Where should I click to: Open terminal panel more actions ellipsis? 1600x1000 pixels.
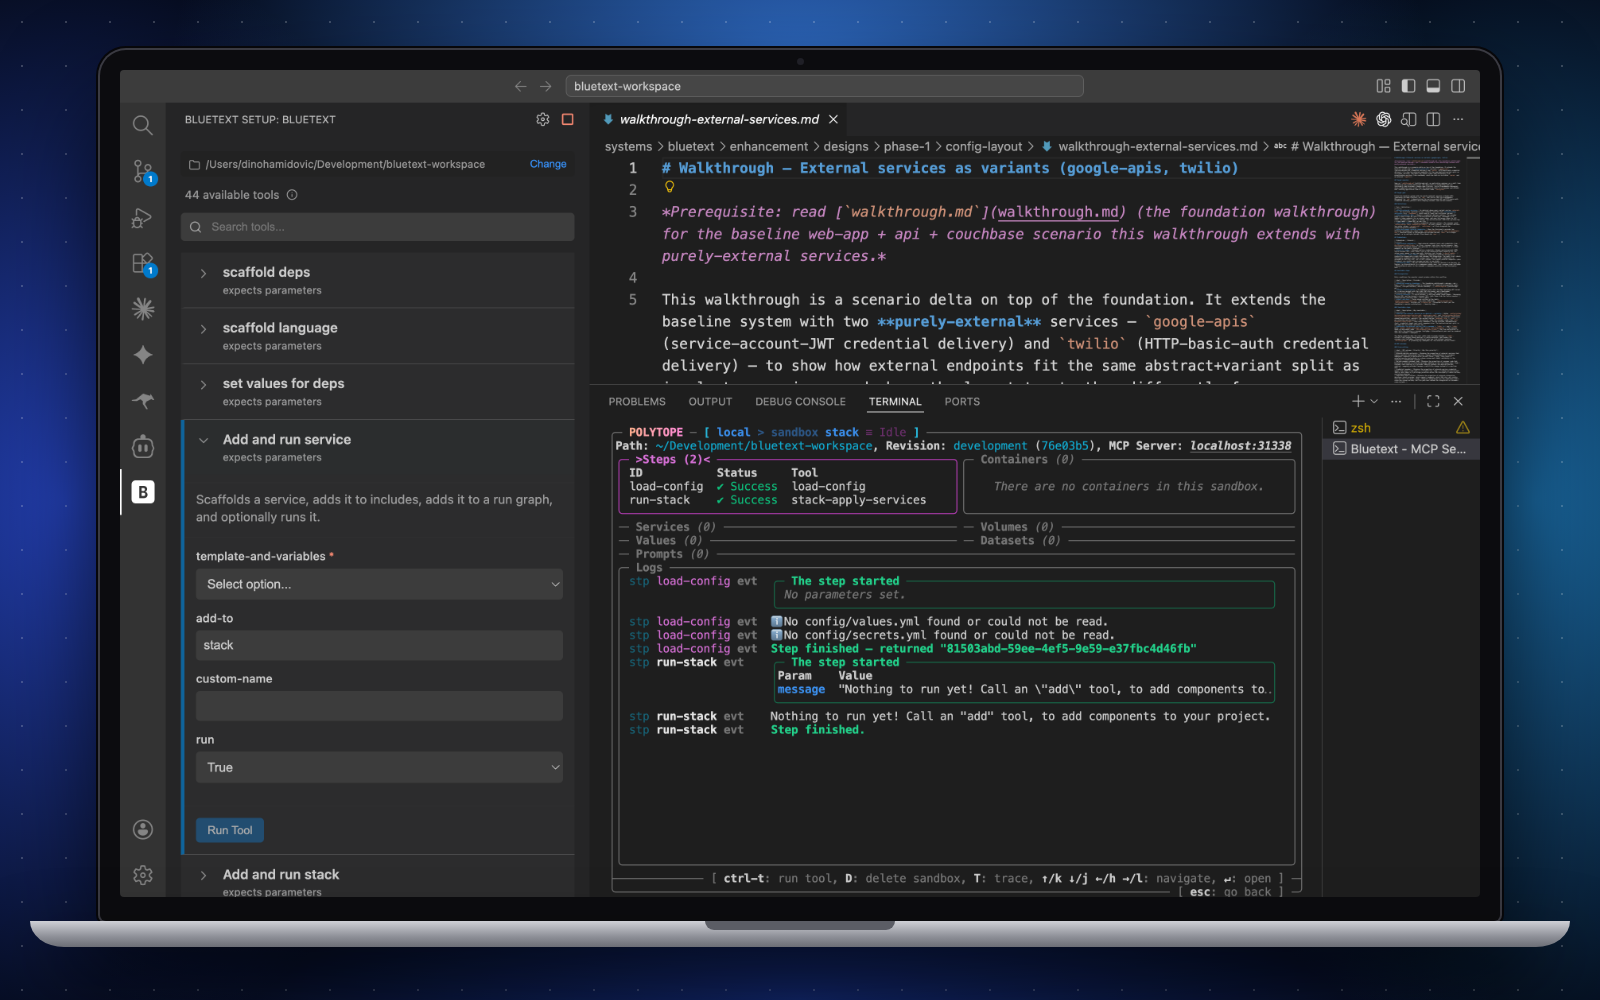click(1396, 401)
